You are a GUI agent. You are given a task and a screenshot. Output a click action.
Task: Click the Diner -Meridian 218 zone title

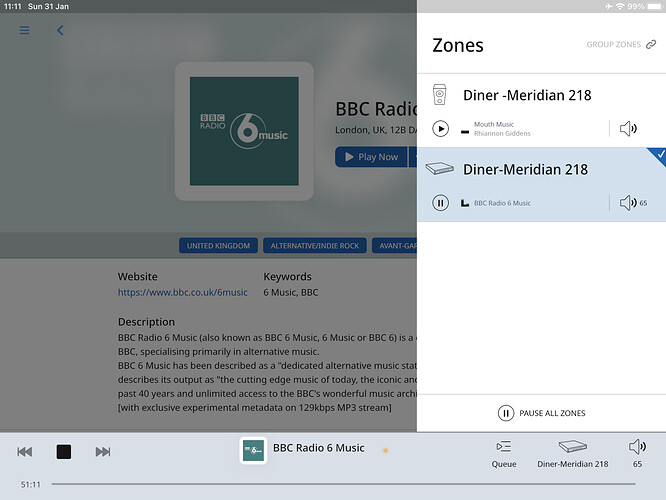point(527,95)
